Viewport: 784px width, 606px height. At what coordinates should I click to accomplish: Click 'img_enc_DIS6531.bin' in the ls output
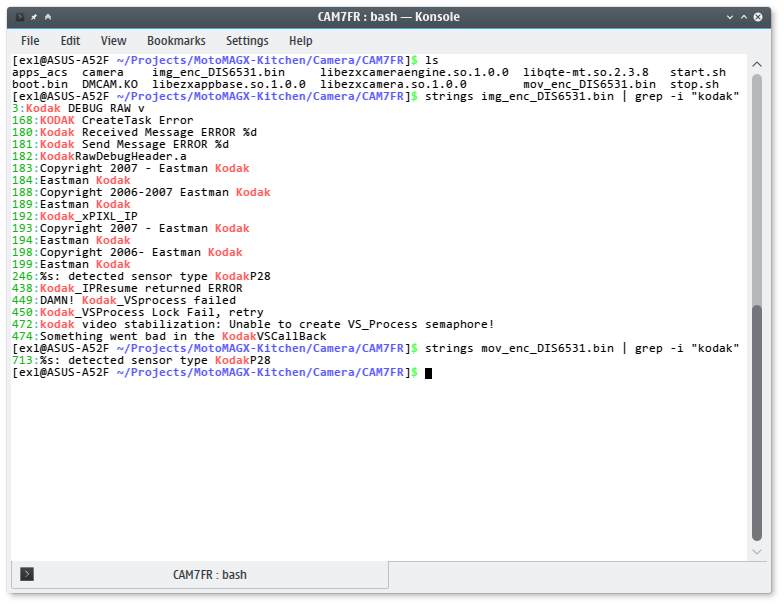point(218,72)
